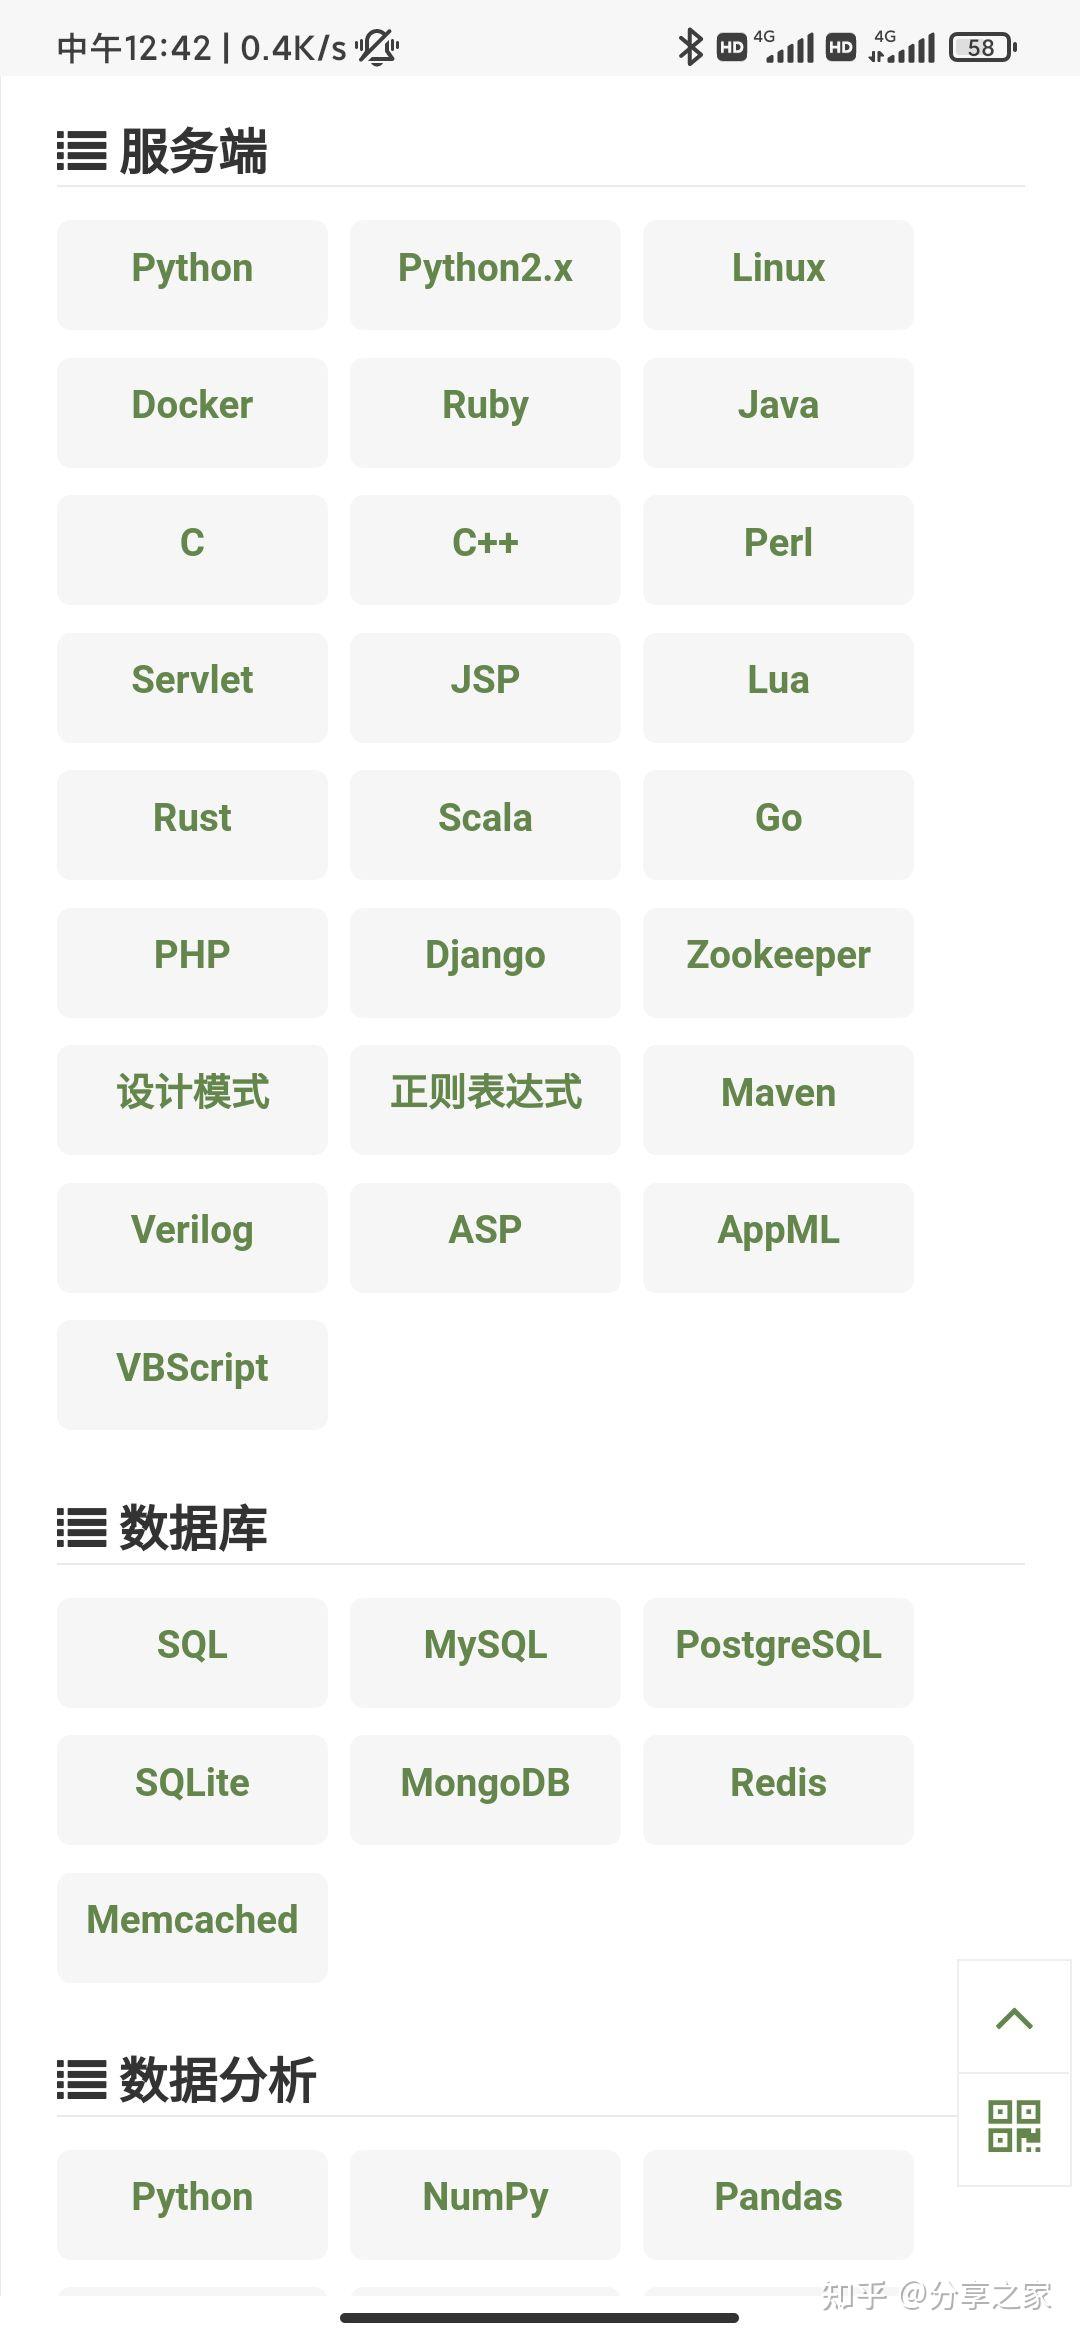
Task: Tap the home gesture bar
Action: coord(540,2317)
